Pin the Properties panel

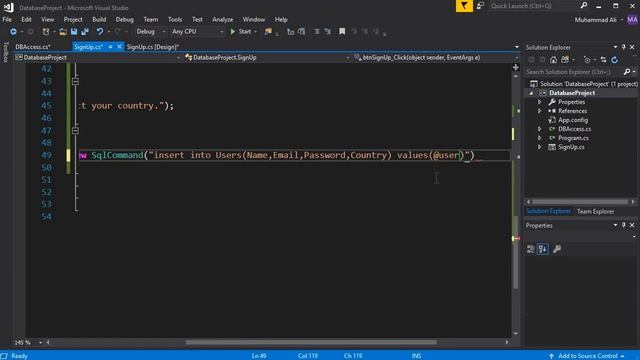click(x=624, y=225)
